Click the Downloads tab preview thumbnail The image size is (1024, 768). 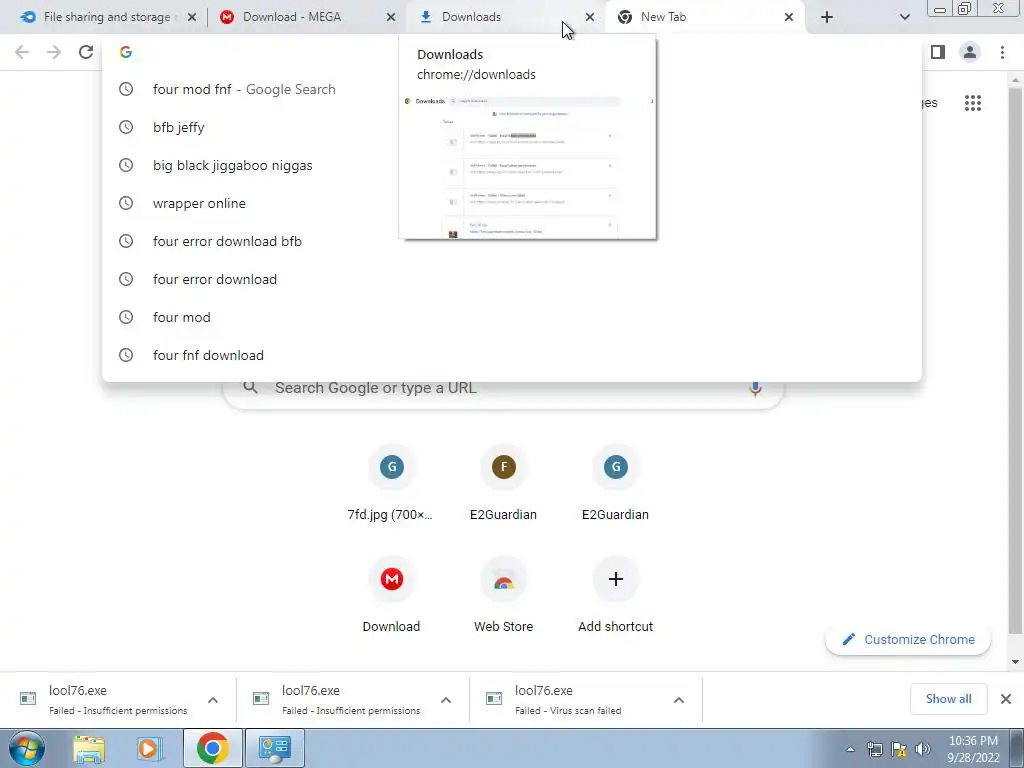point(528,166)
